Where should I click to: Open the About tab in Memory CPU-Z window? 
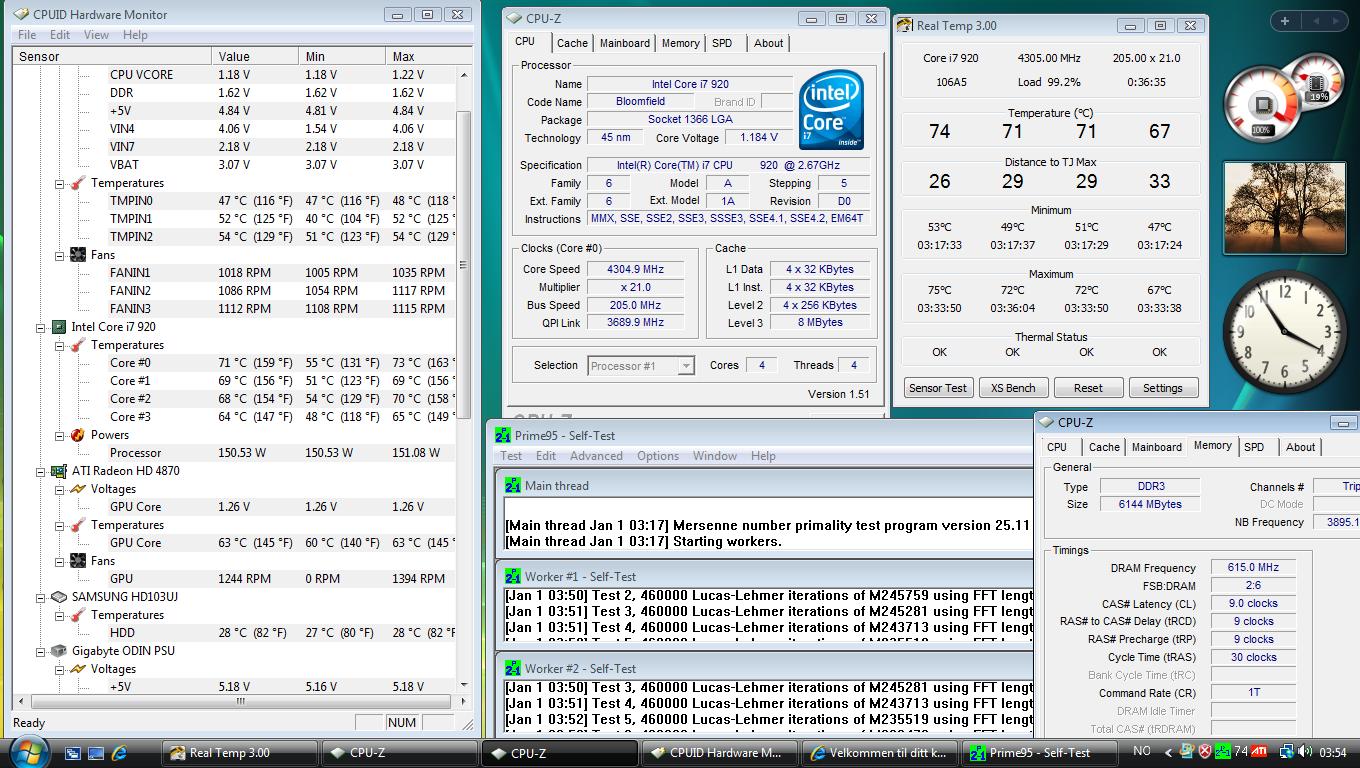point(1300,447)
